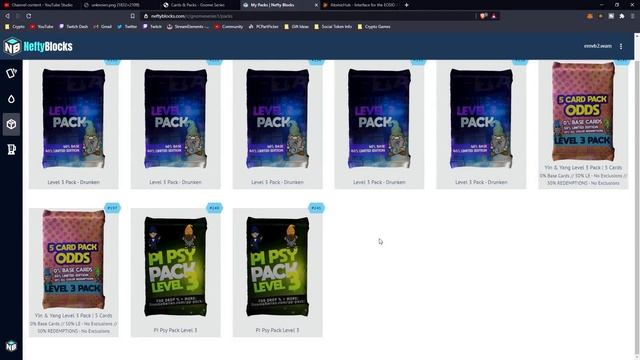The image size is (640, 360).
Task: Open Brave Rewards triangle icon
Action: tap(494, 16)
